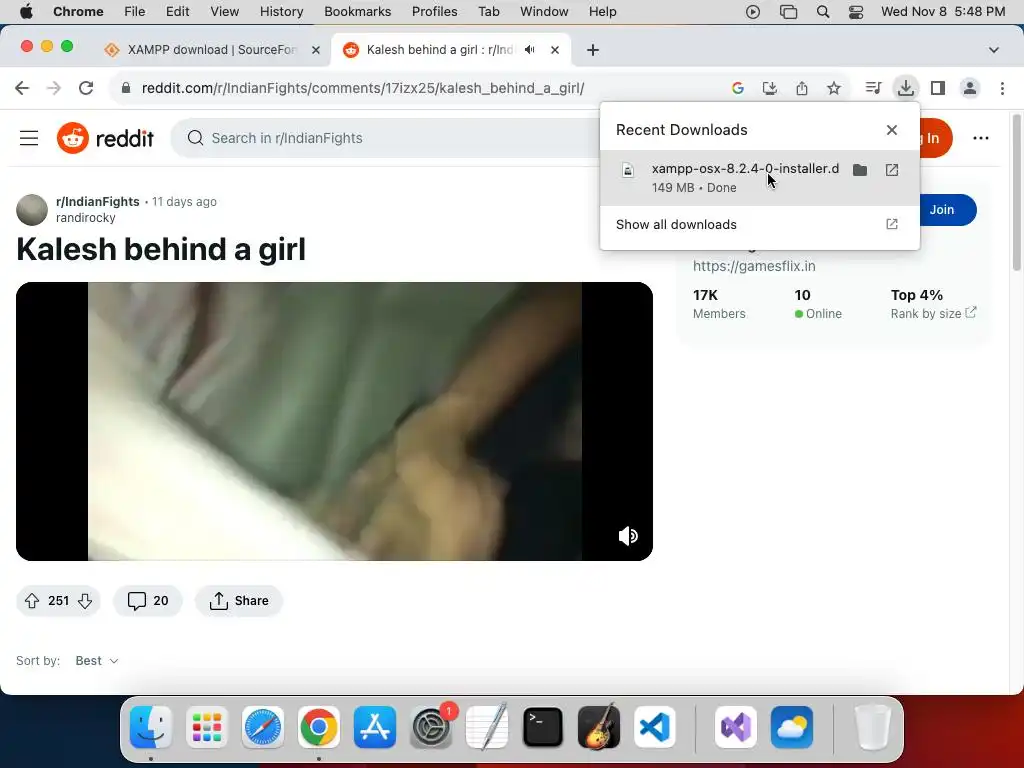The height and width of the screenshot is (768, 1024).
Task: Go forward to next page
Action: click(54, 88)
